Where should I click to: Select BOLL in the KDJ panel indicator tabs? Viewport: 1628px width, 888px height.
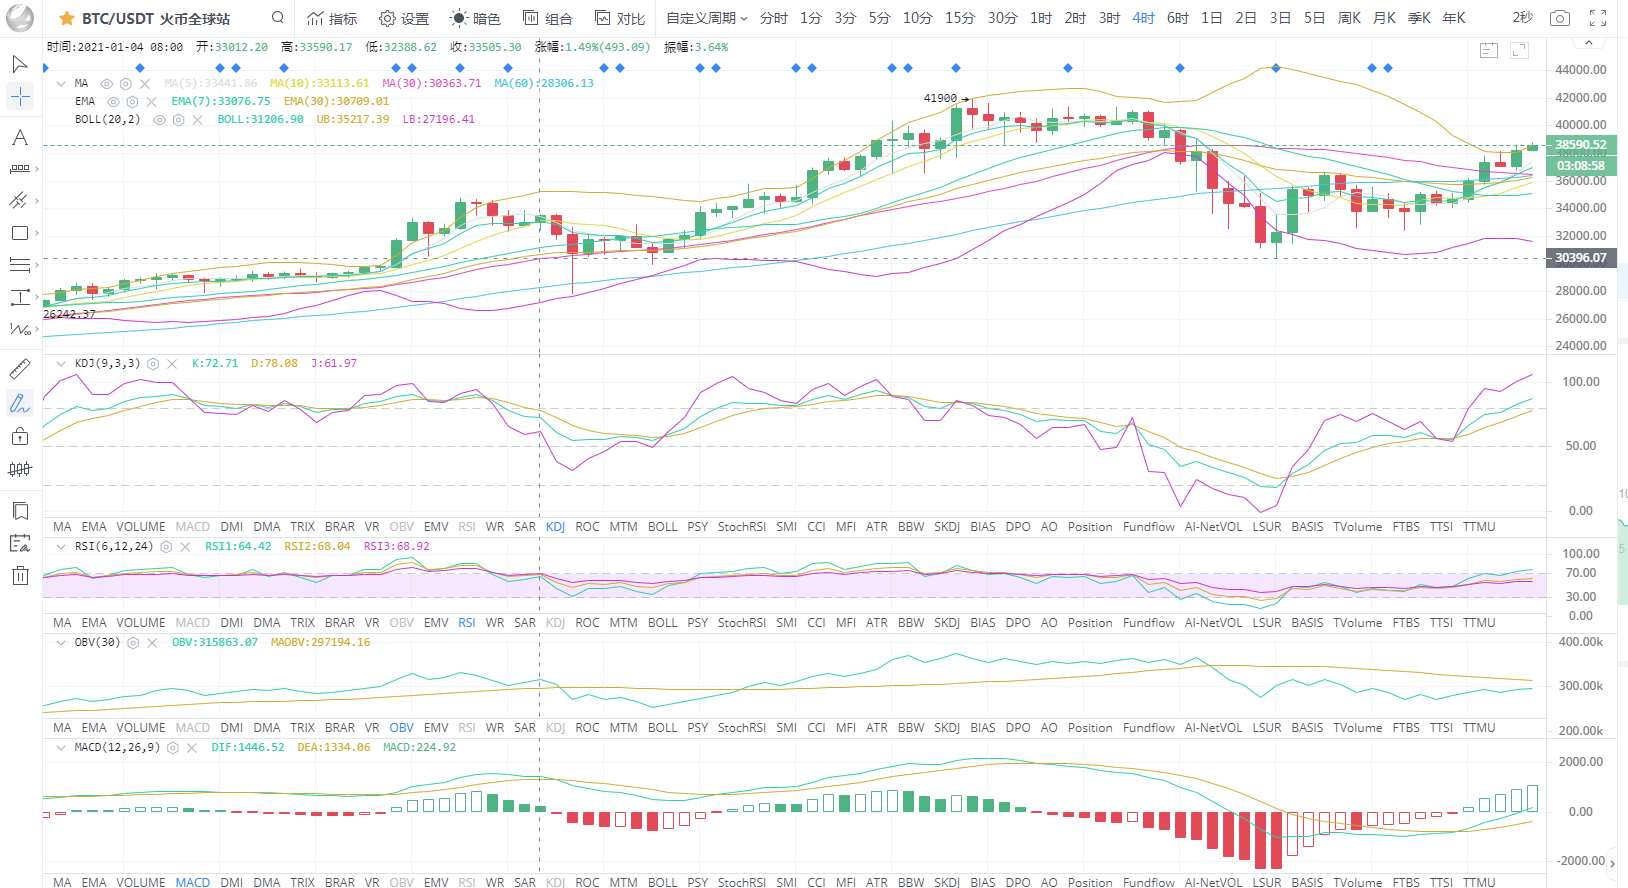662,527
